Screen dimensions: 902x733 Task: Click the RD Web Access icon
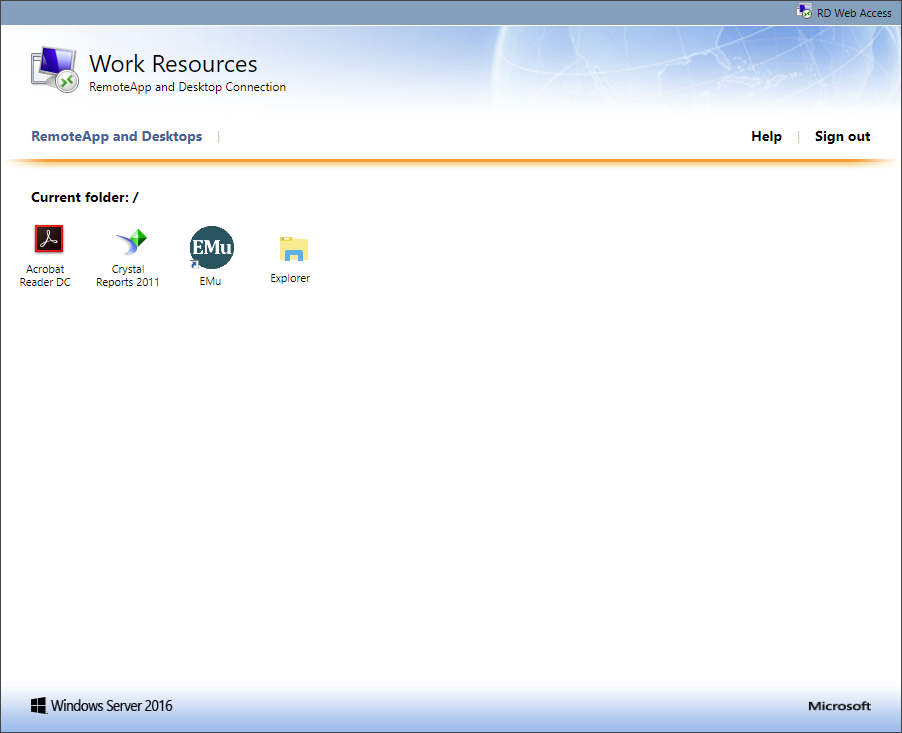[x=804, y=12]
